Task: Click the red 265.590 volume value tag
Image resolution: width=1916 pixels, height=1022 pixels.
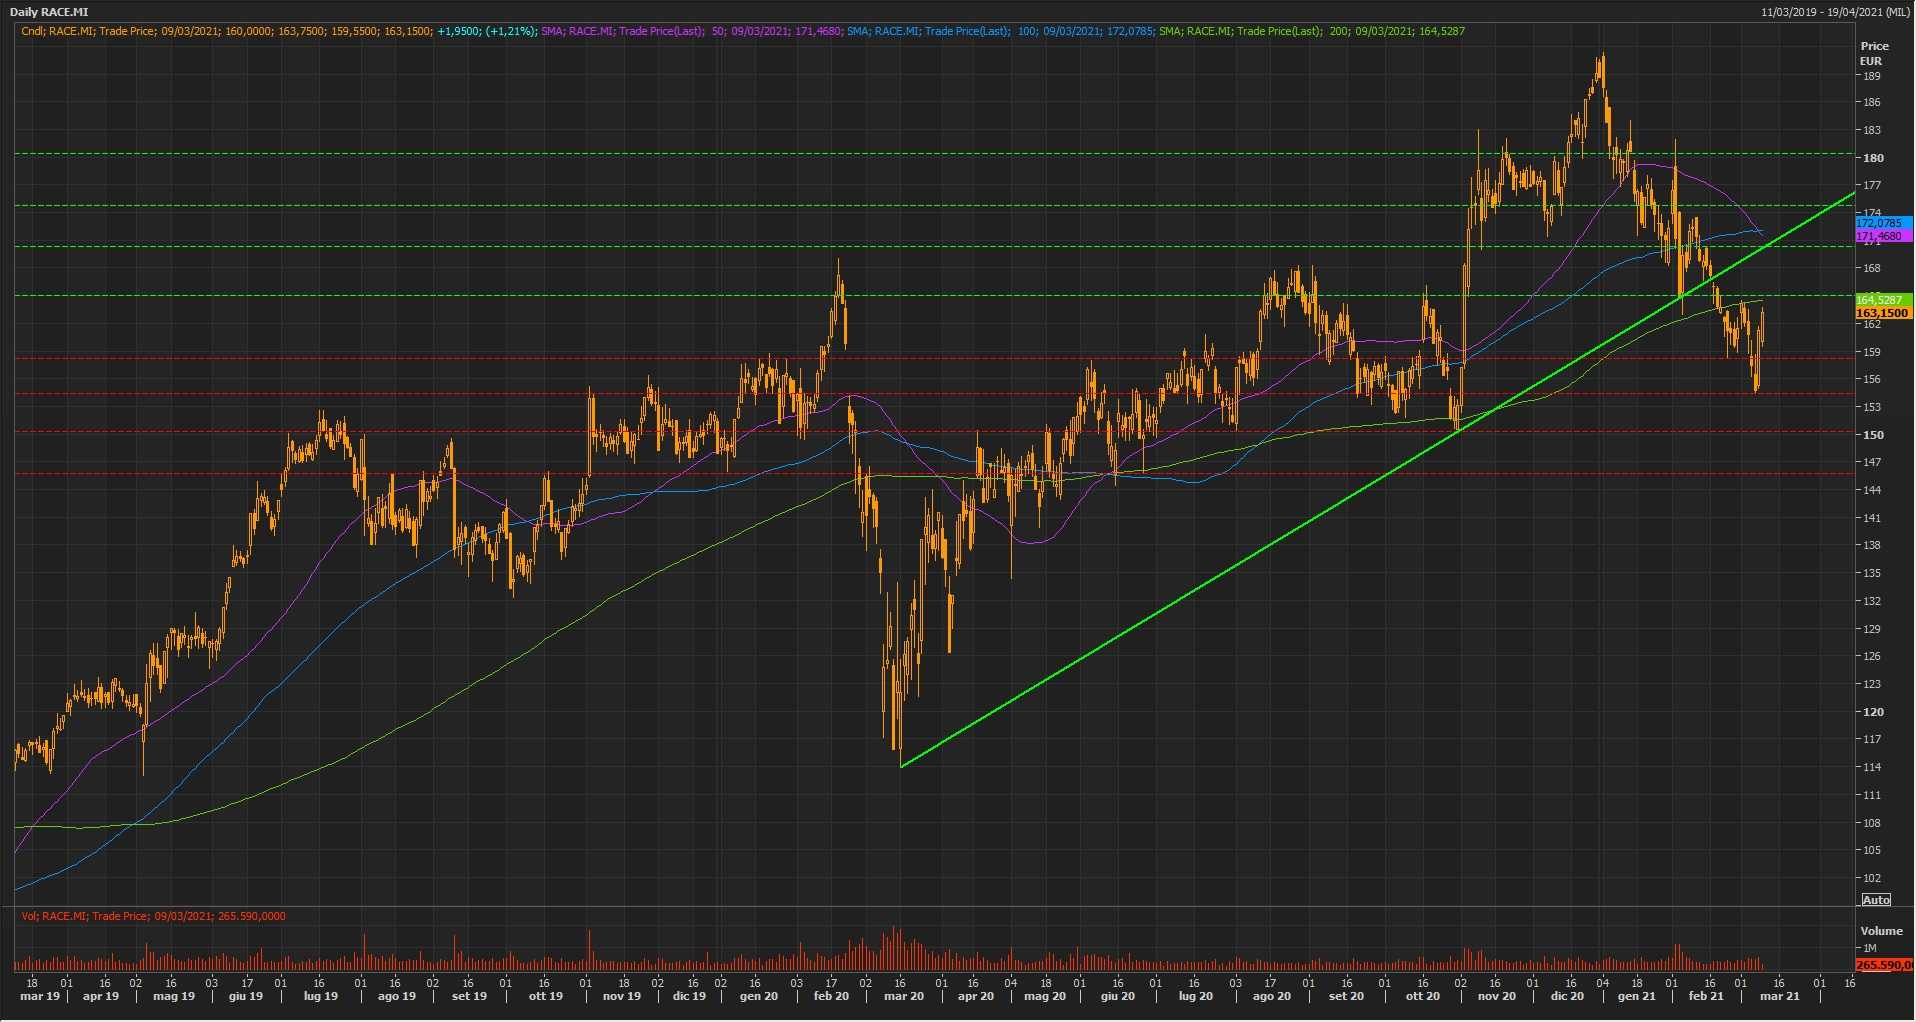Action: [x=1883, y=965]
